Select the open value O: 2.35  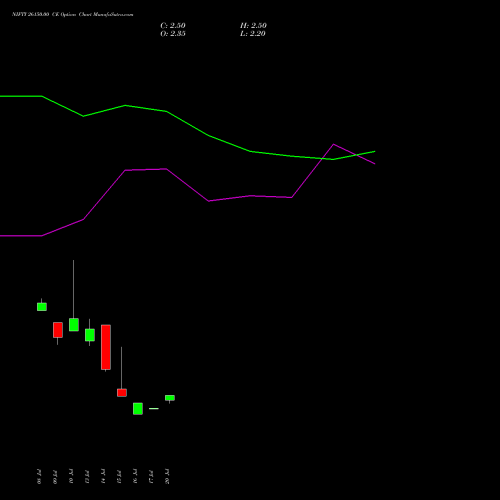(173, 34)
